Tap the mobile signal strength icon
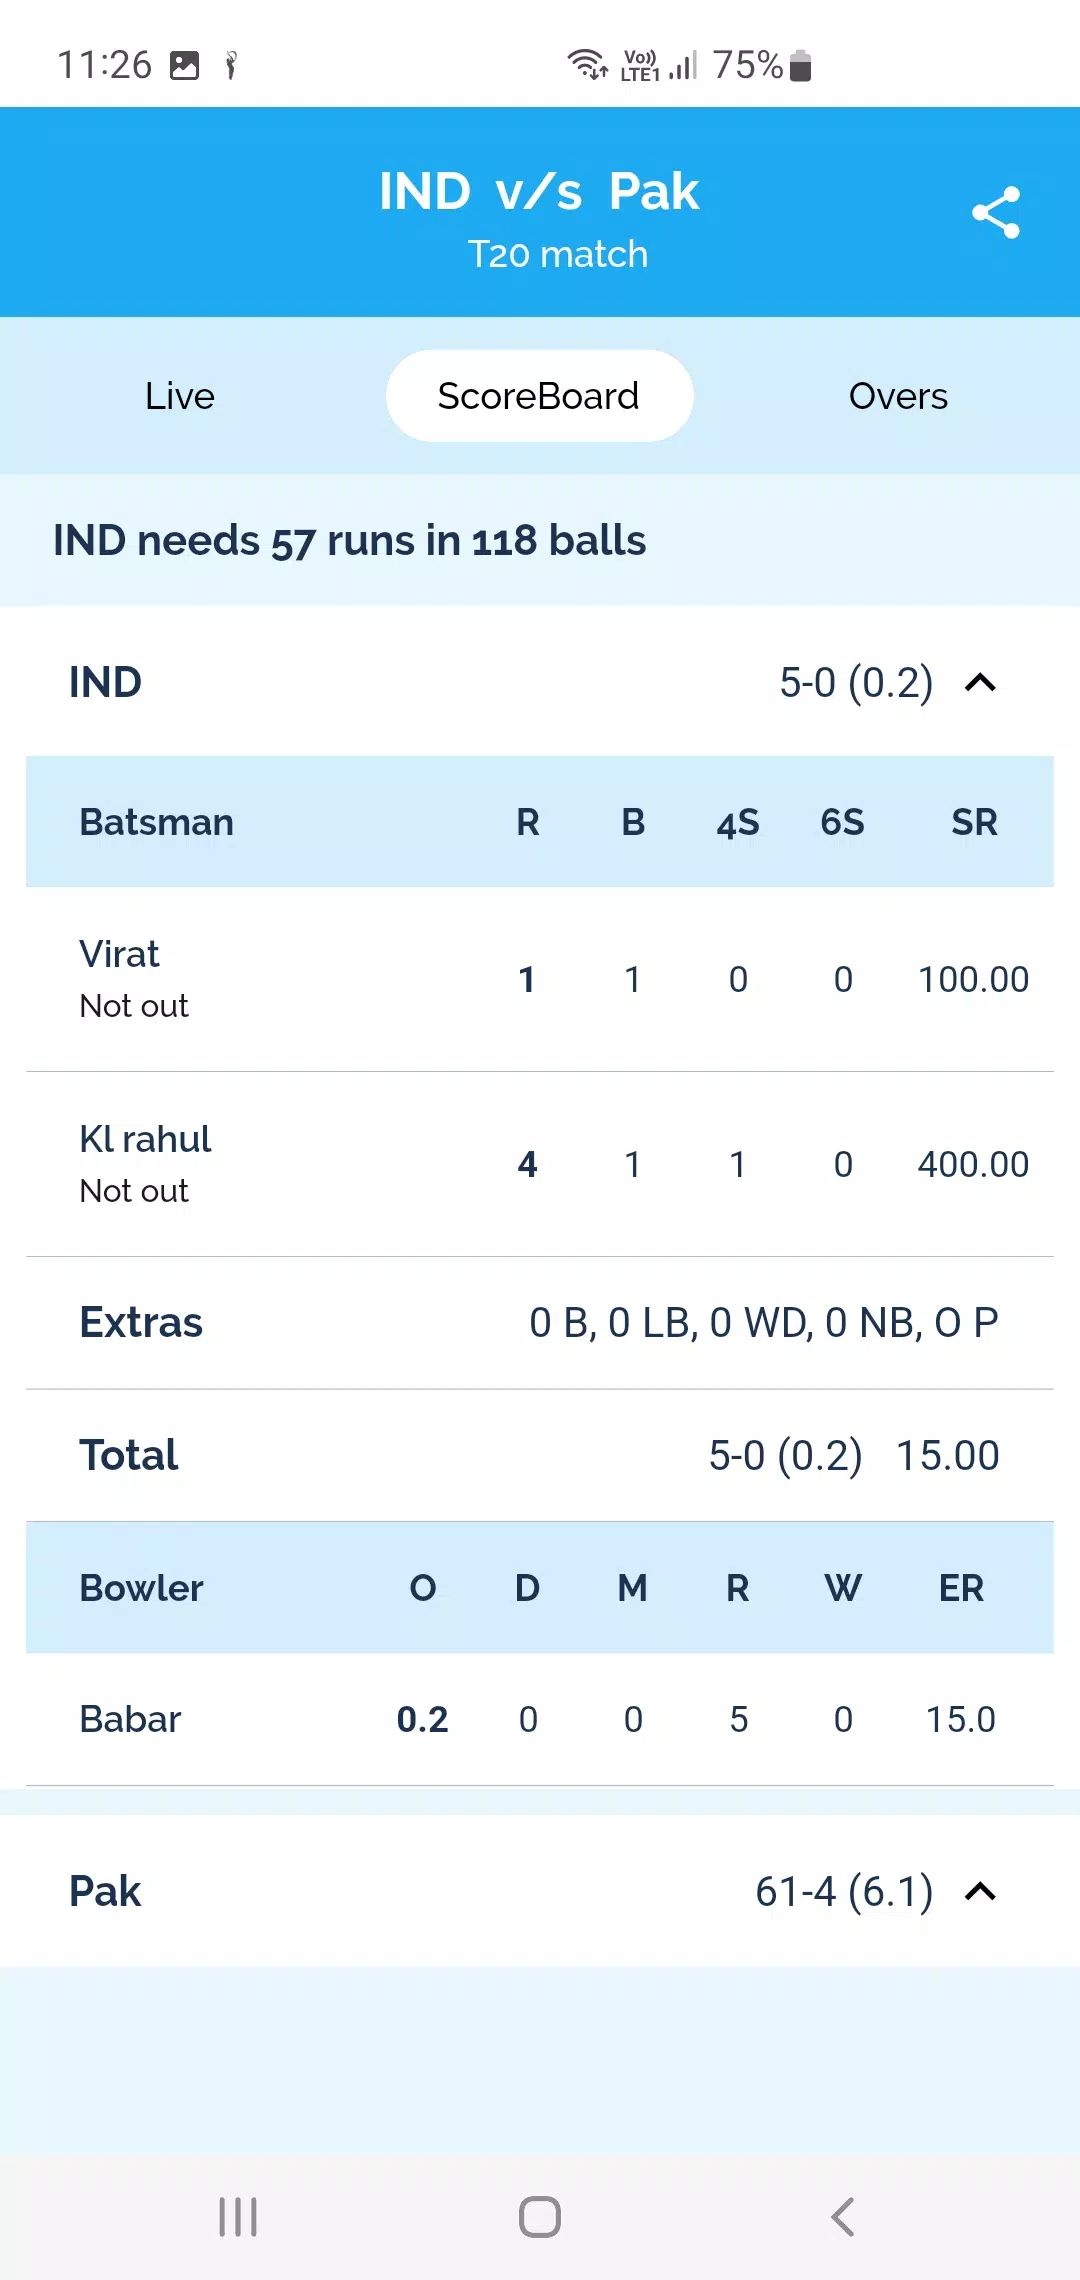This screenshot has width=1080, height=2280. tap(683, 66)
